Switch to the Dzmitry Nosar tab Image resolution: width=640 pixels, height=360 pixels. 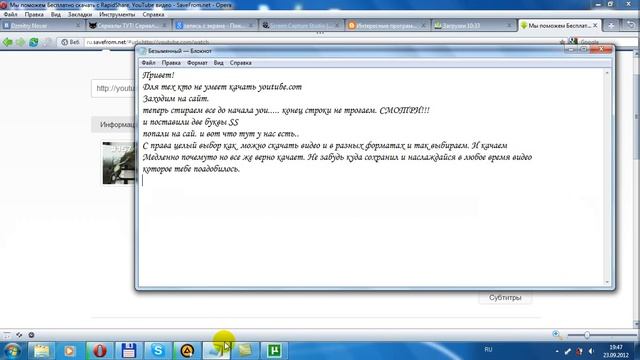pos(41,25)
